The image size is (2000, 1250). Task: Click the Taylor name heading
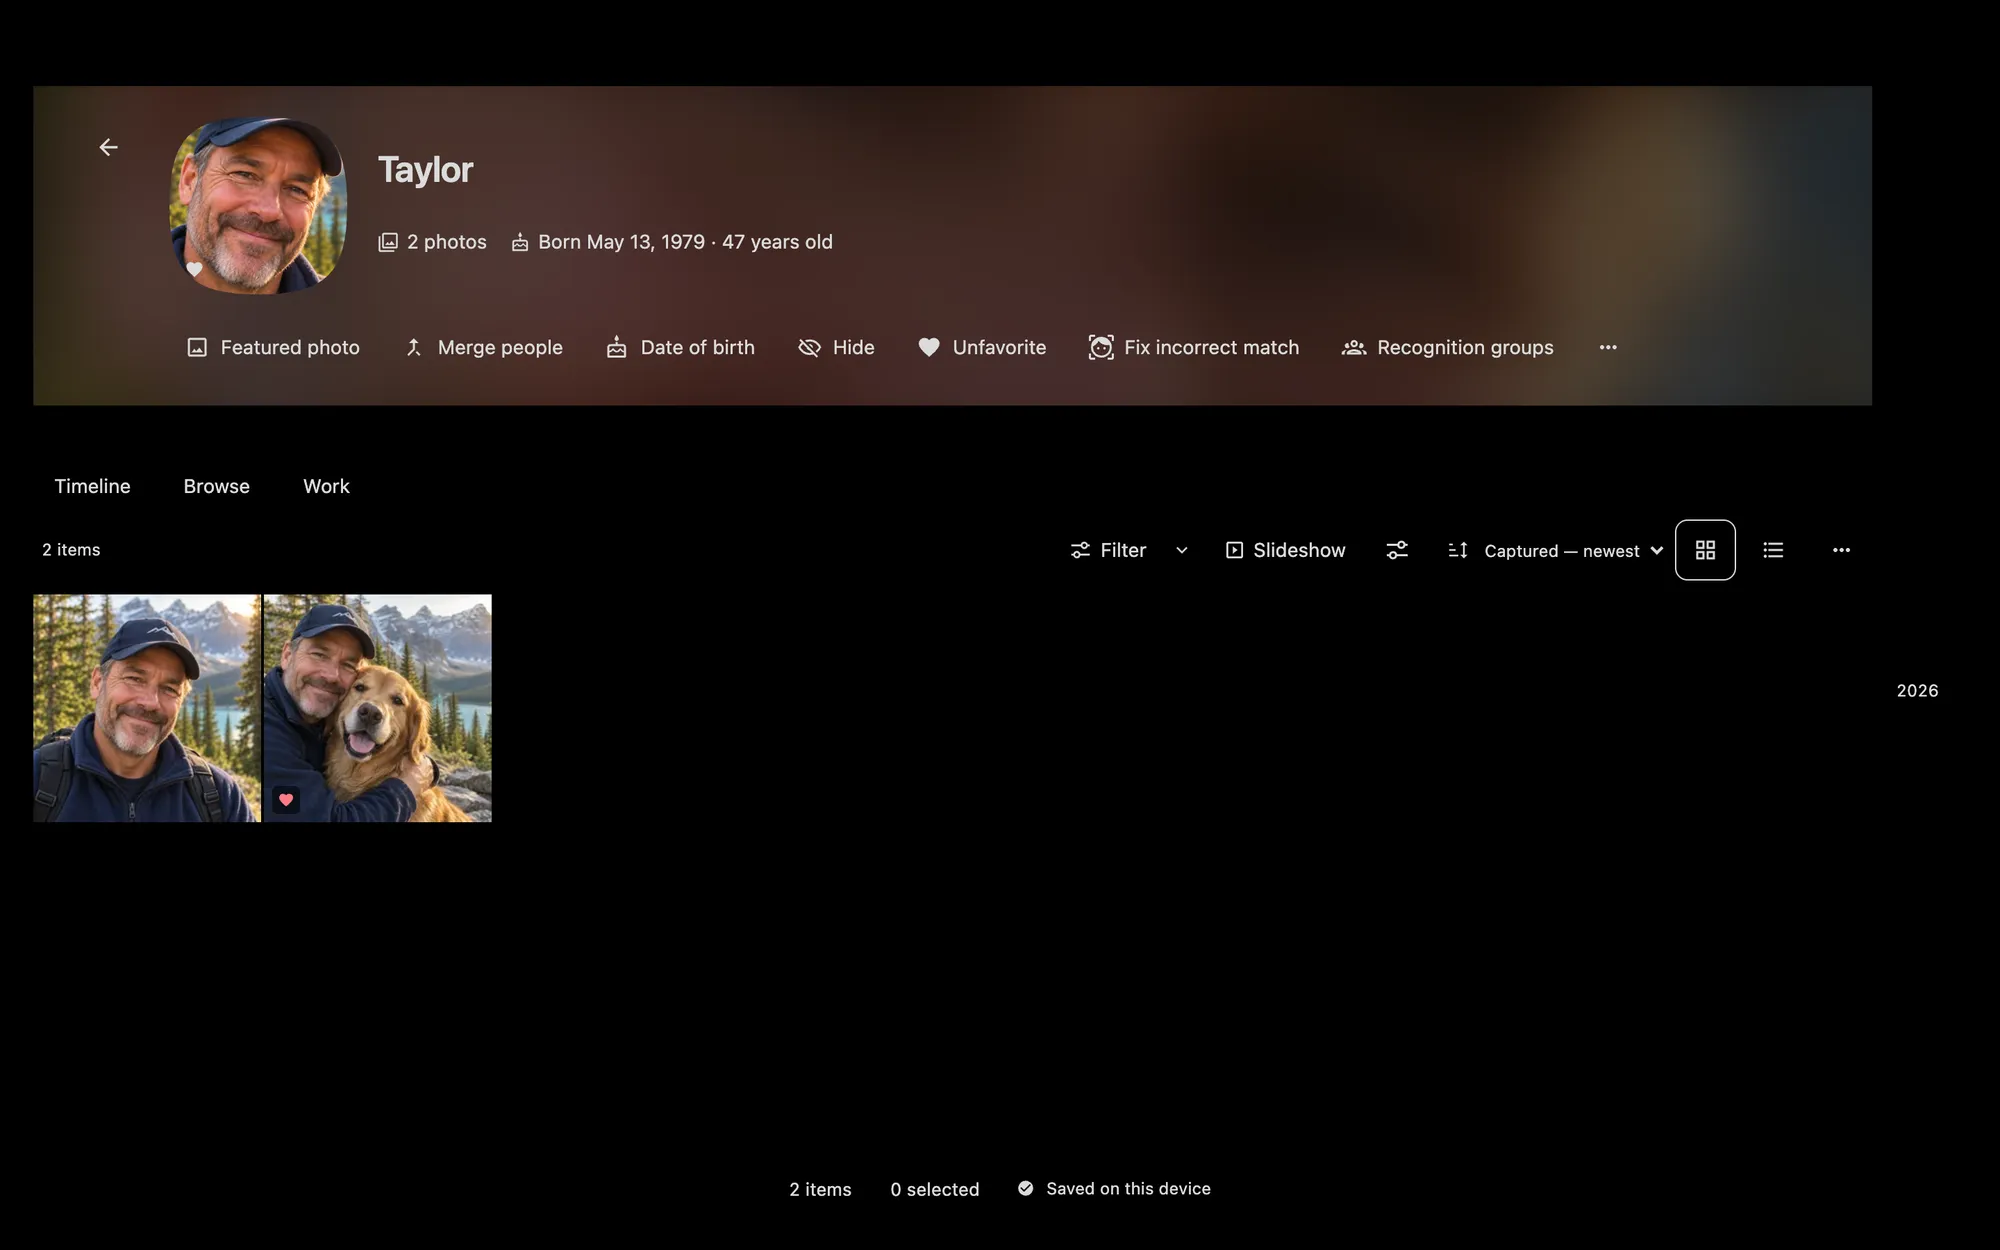point(425,170)
